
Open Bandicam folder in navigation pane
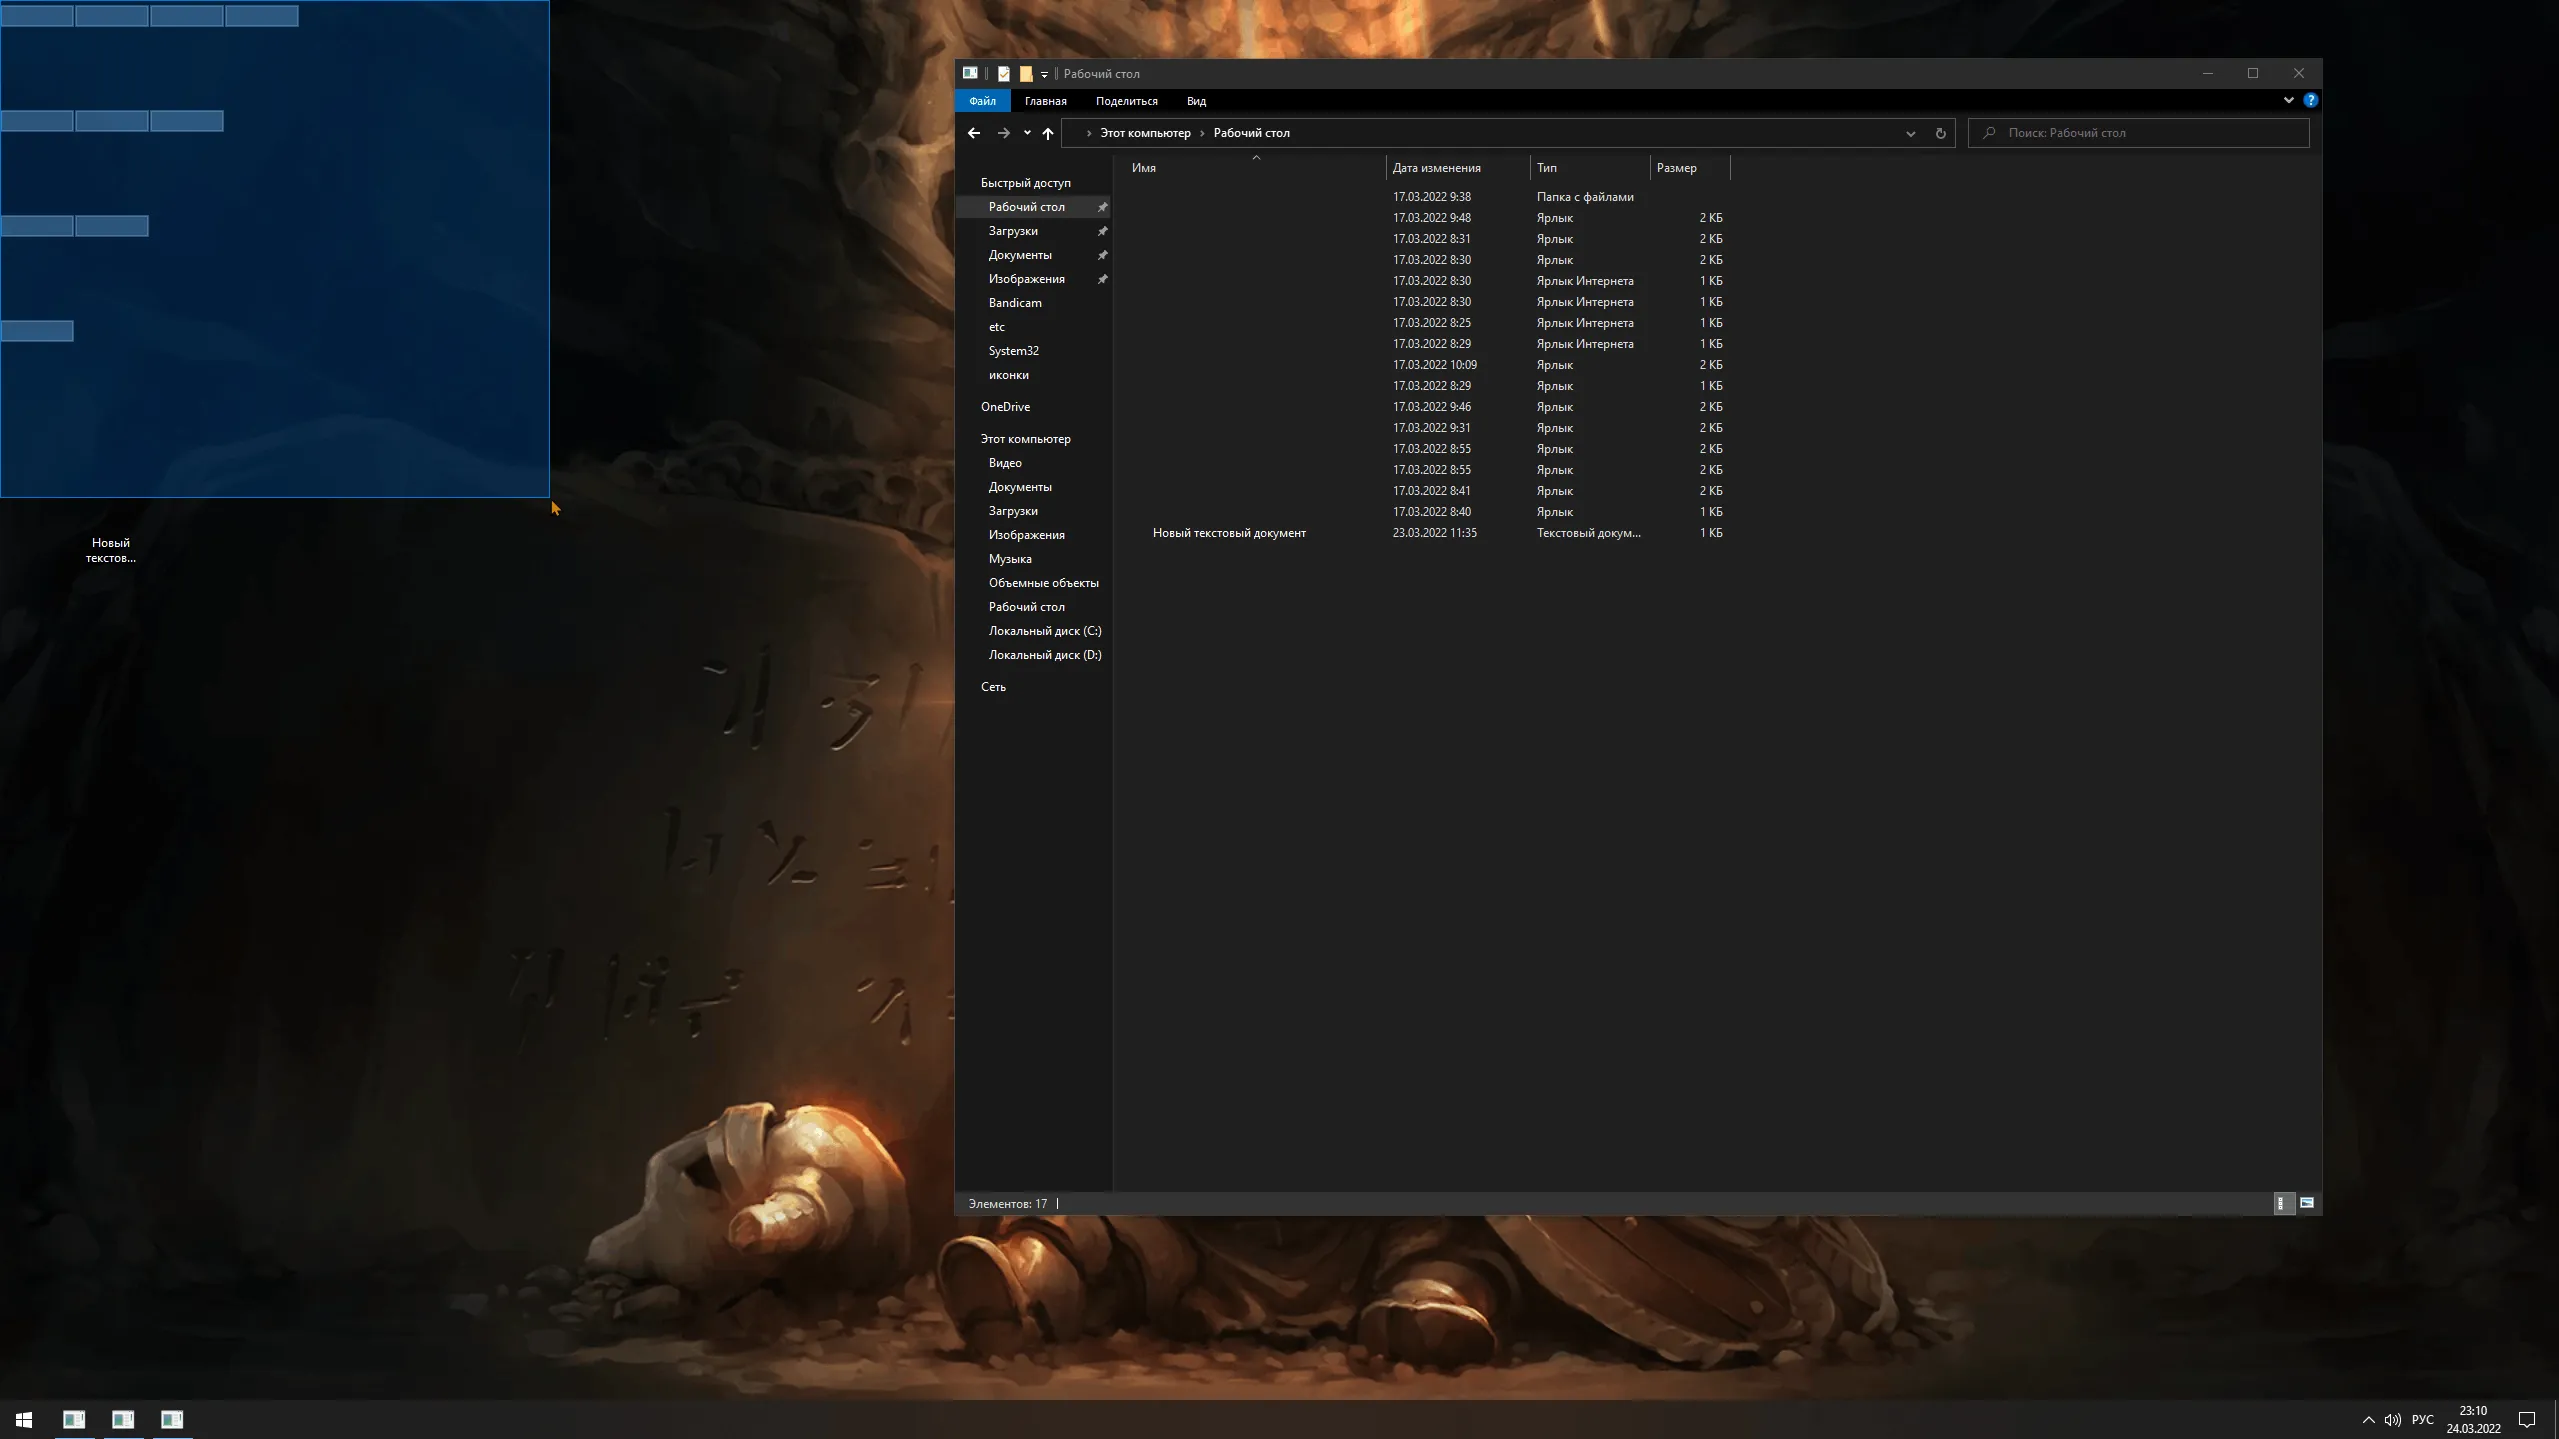(1015, 303)
